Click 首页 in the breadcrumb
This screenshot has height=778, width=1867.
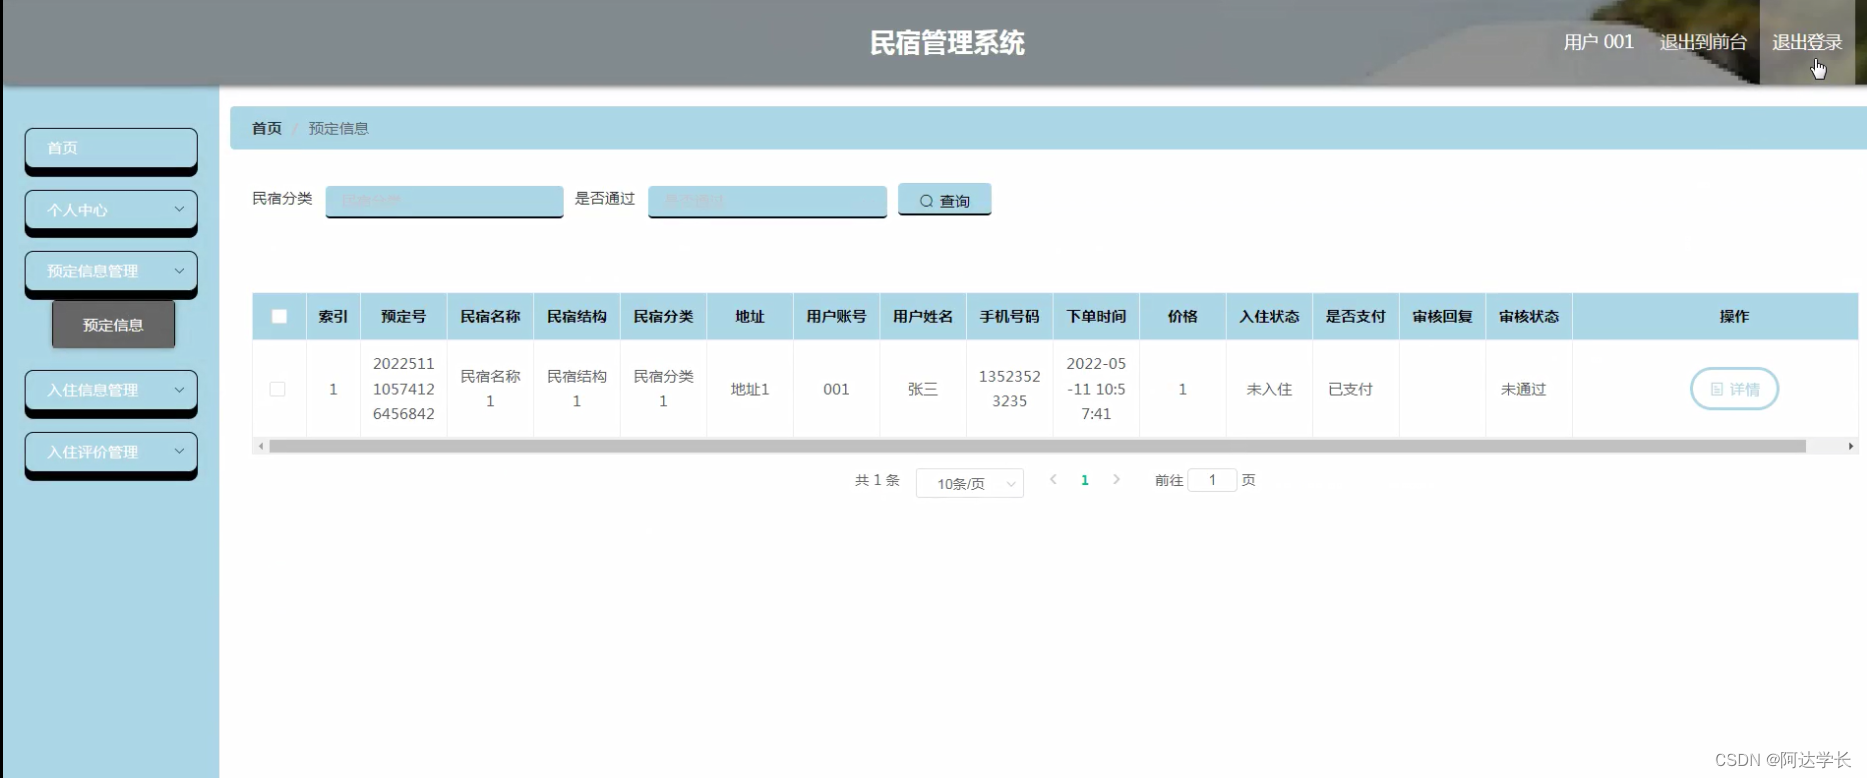(x=266, y=128)
